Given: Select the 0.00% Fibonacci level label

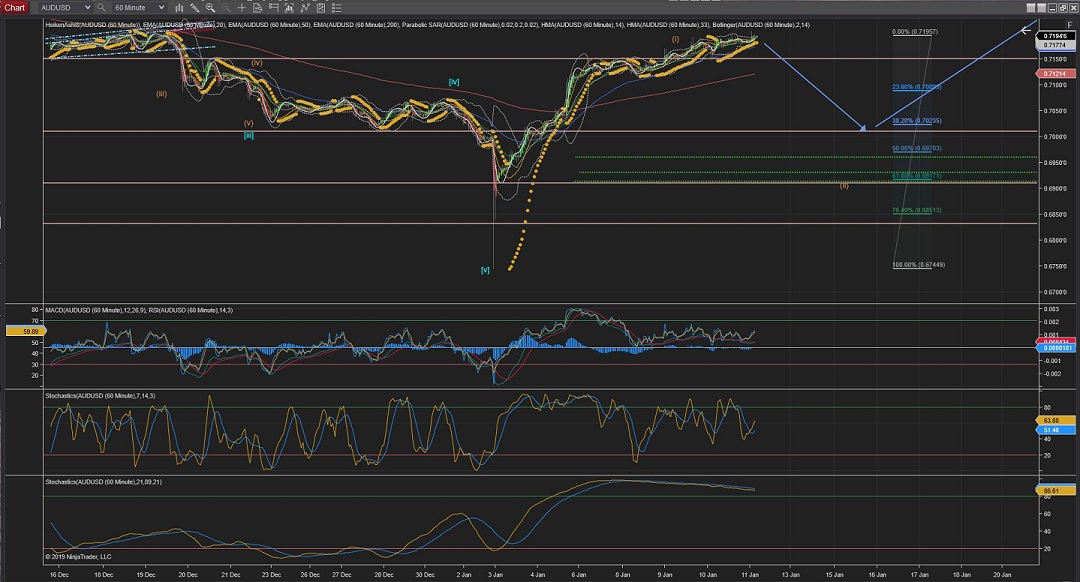Looking at the screenshot, I should pyautogui.click(x=915, y=32).
